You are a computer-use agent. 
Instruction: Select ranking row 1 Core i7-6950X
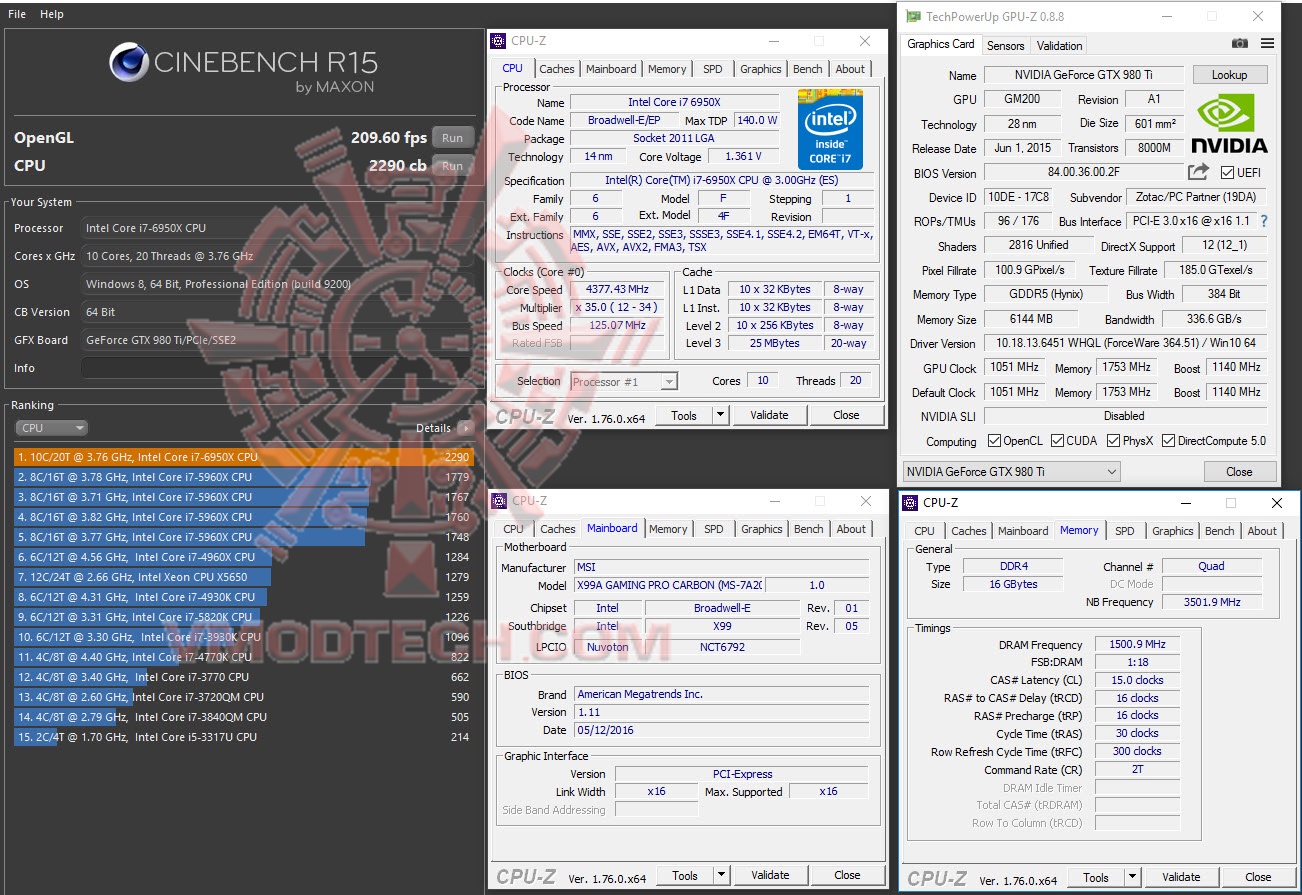click(x=244, y=457)
